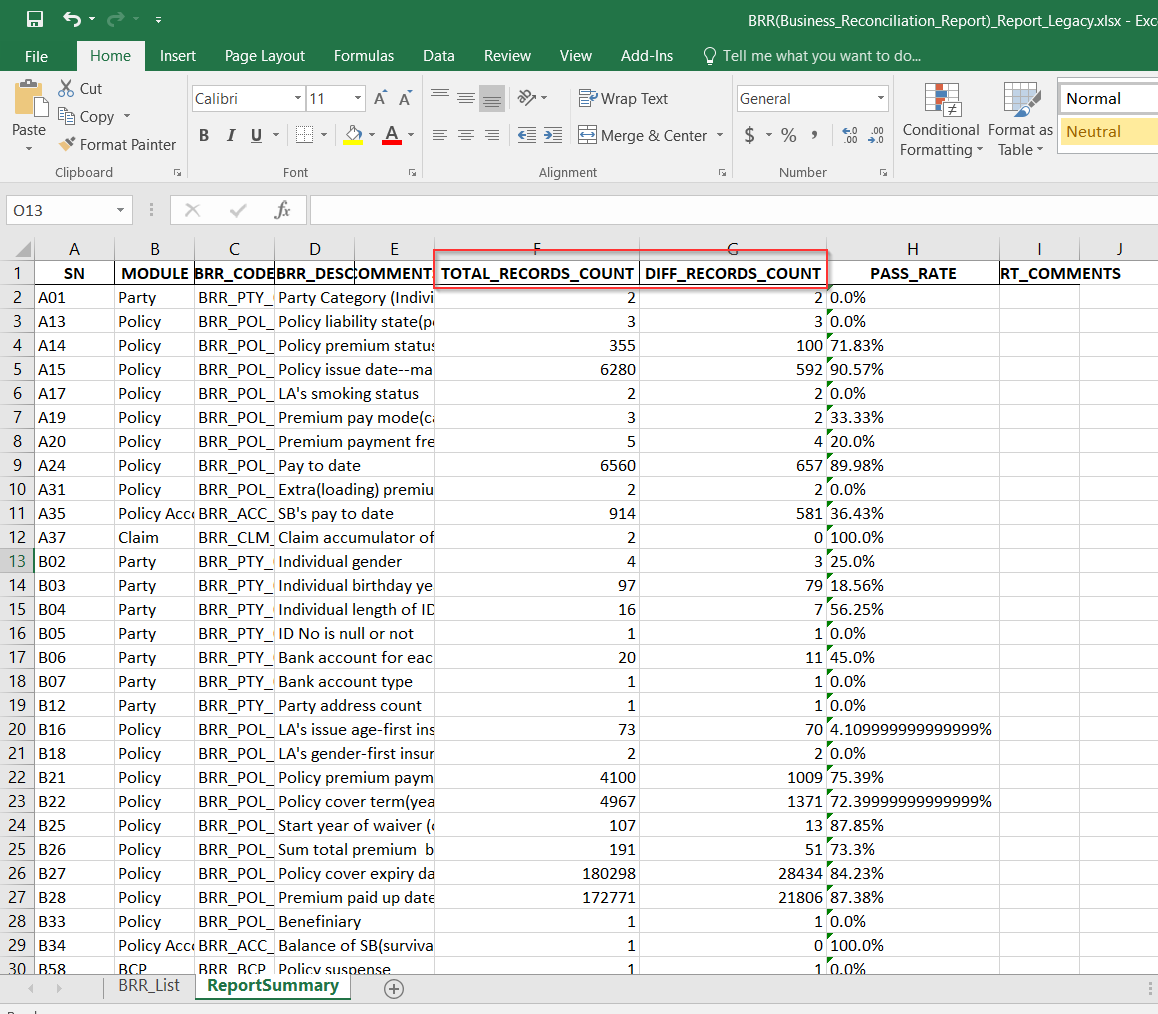Viewport: 1158px width, 1014px height.
Task: Click the formula bar input
Action: pyautogui.click(x=733, y=210)
